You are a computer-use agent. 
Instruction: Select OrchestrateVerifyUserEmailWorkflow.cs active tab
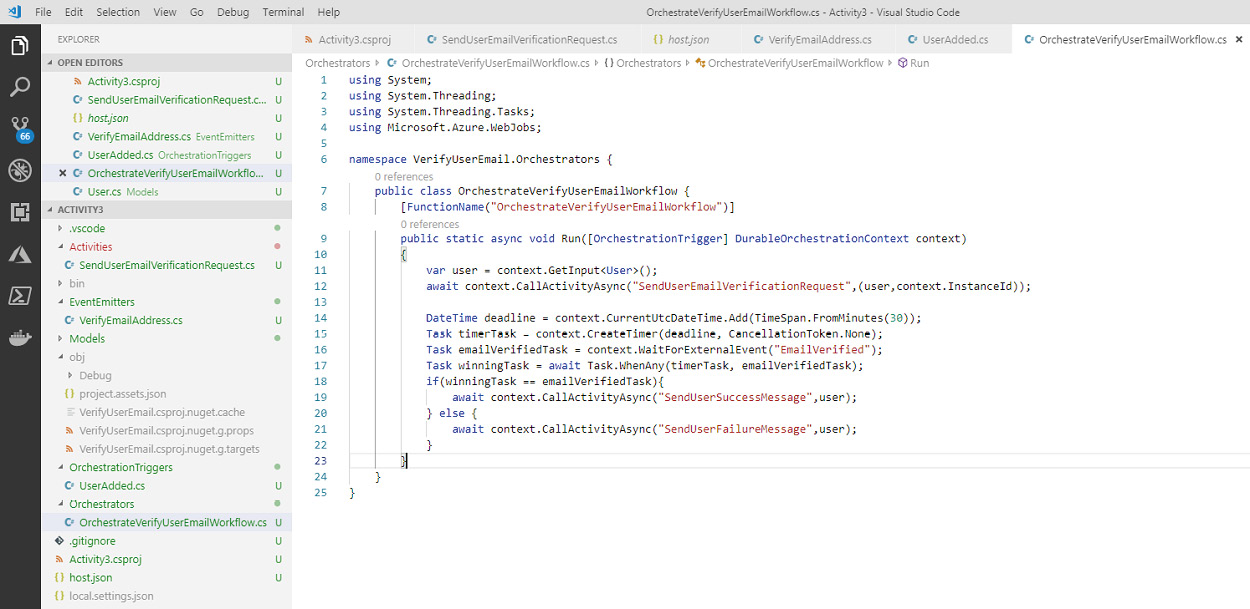(1131, 40)
